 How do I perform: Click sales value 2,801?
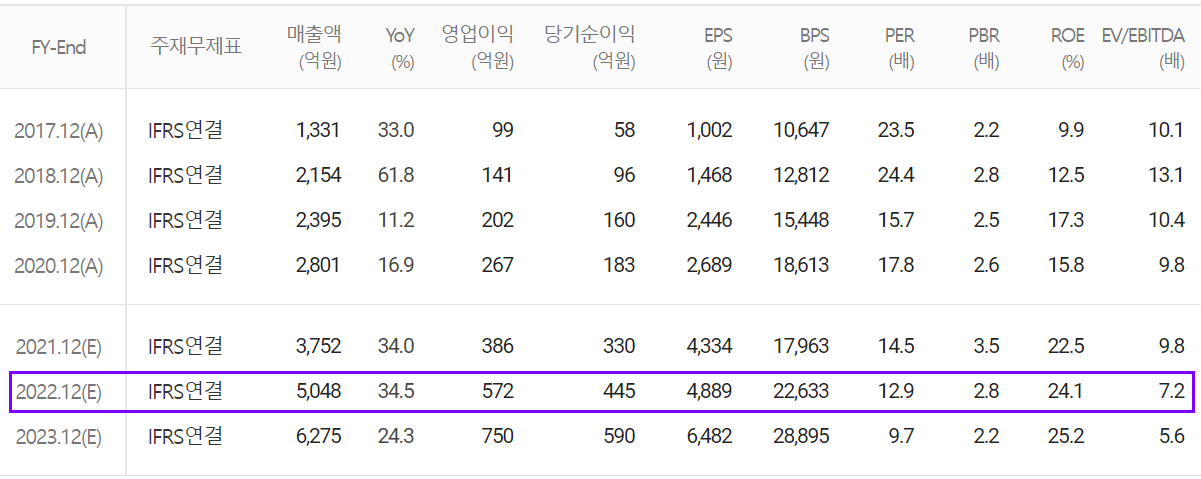pos(318,265)
